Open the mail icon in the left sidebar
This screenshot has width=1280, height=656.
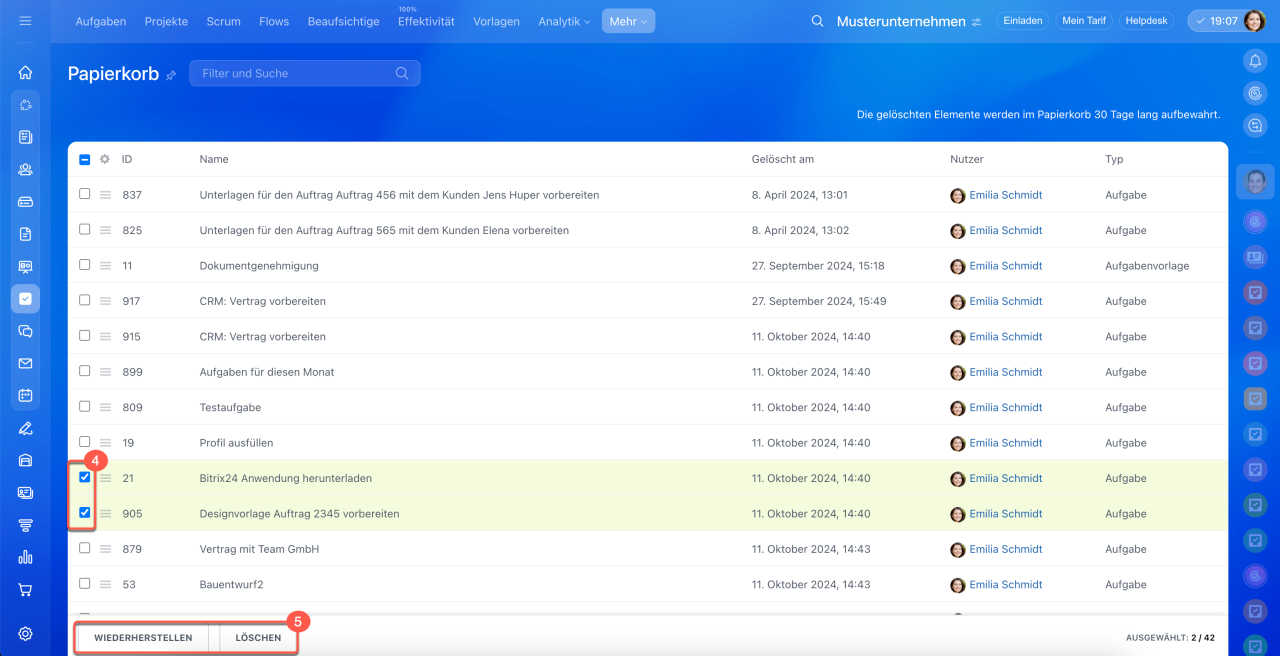click(x=25, y=363)
